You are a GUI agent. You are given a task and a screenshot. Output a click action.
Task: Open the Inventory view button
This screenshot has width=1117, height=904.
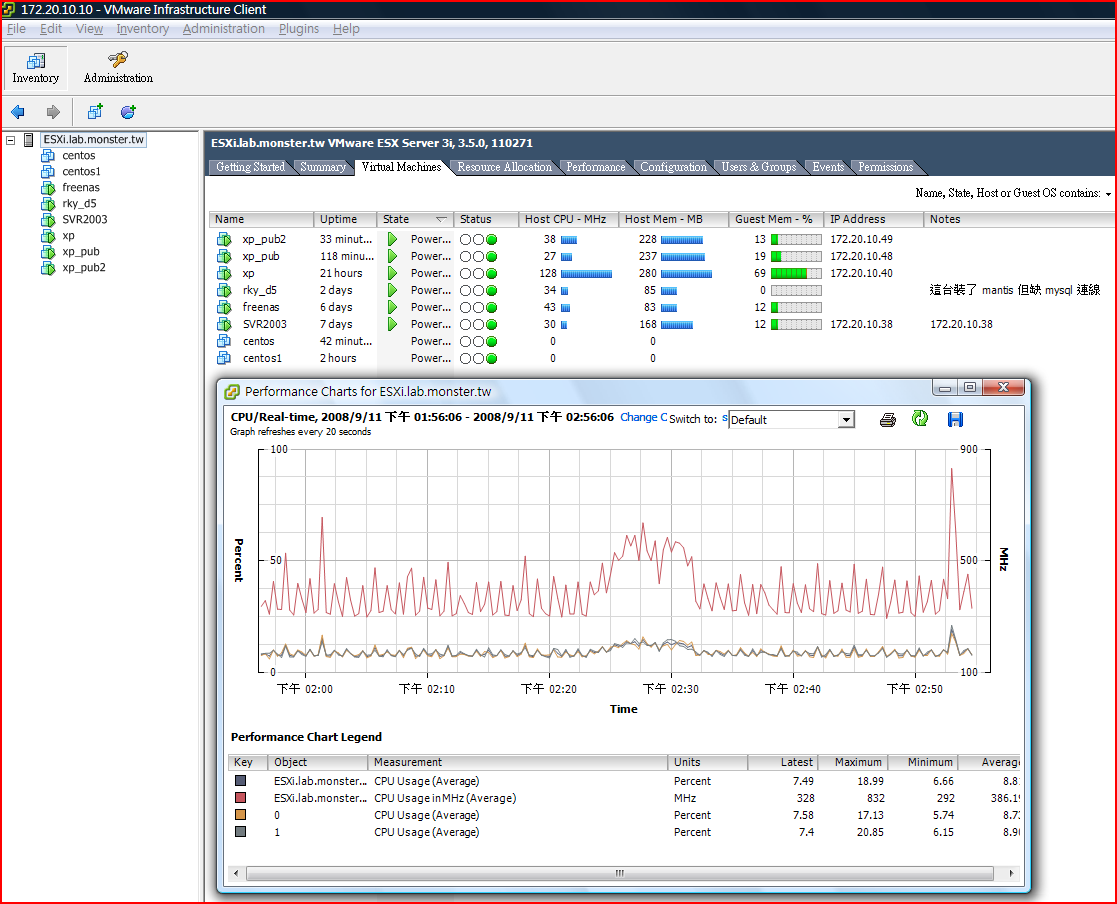36,68
